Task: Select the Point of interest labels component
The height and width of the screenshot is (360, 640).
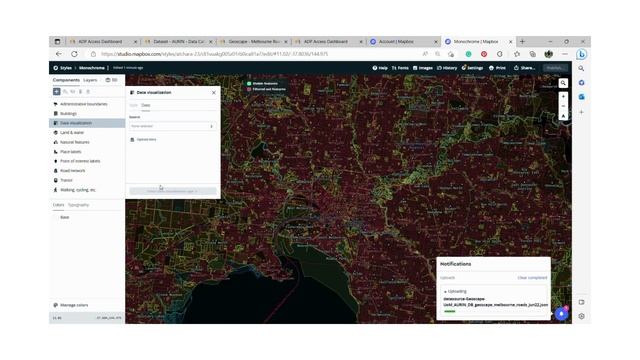Action: (x=87, y=161)
